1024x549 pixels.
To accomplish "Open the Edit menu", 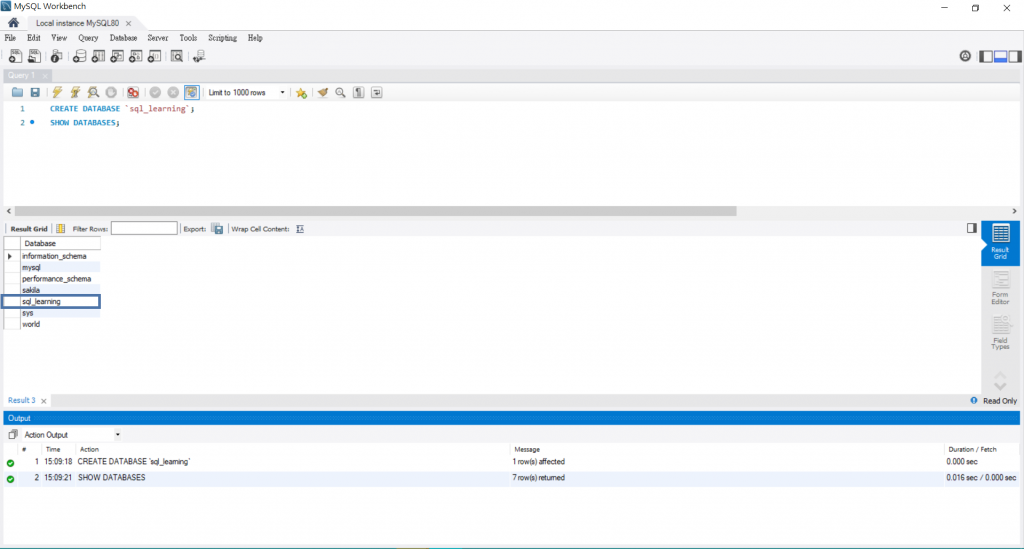I will pos(34,38).
